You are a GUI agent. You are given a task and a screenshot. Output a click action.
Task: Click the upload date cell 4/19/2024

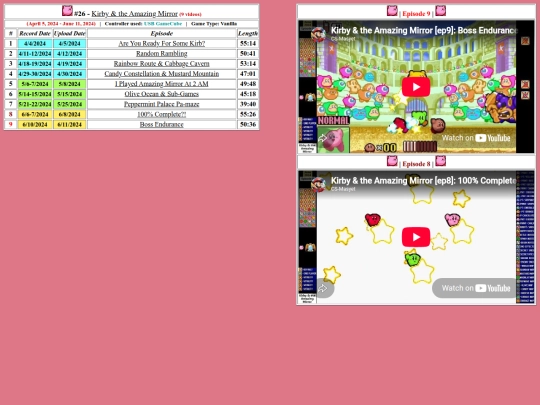click(x=70, y=64)
